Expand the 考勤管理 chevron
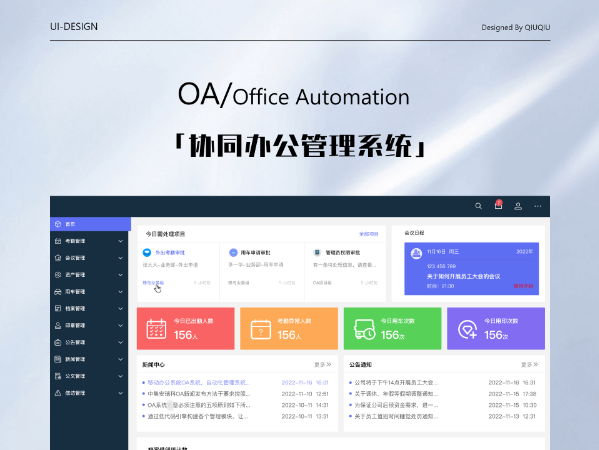 click(x=121, y=241)
